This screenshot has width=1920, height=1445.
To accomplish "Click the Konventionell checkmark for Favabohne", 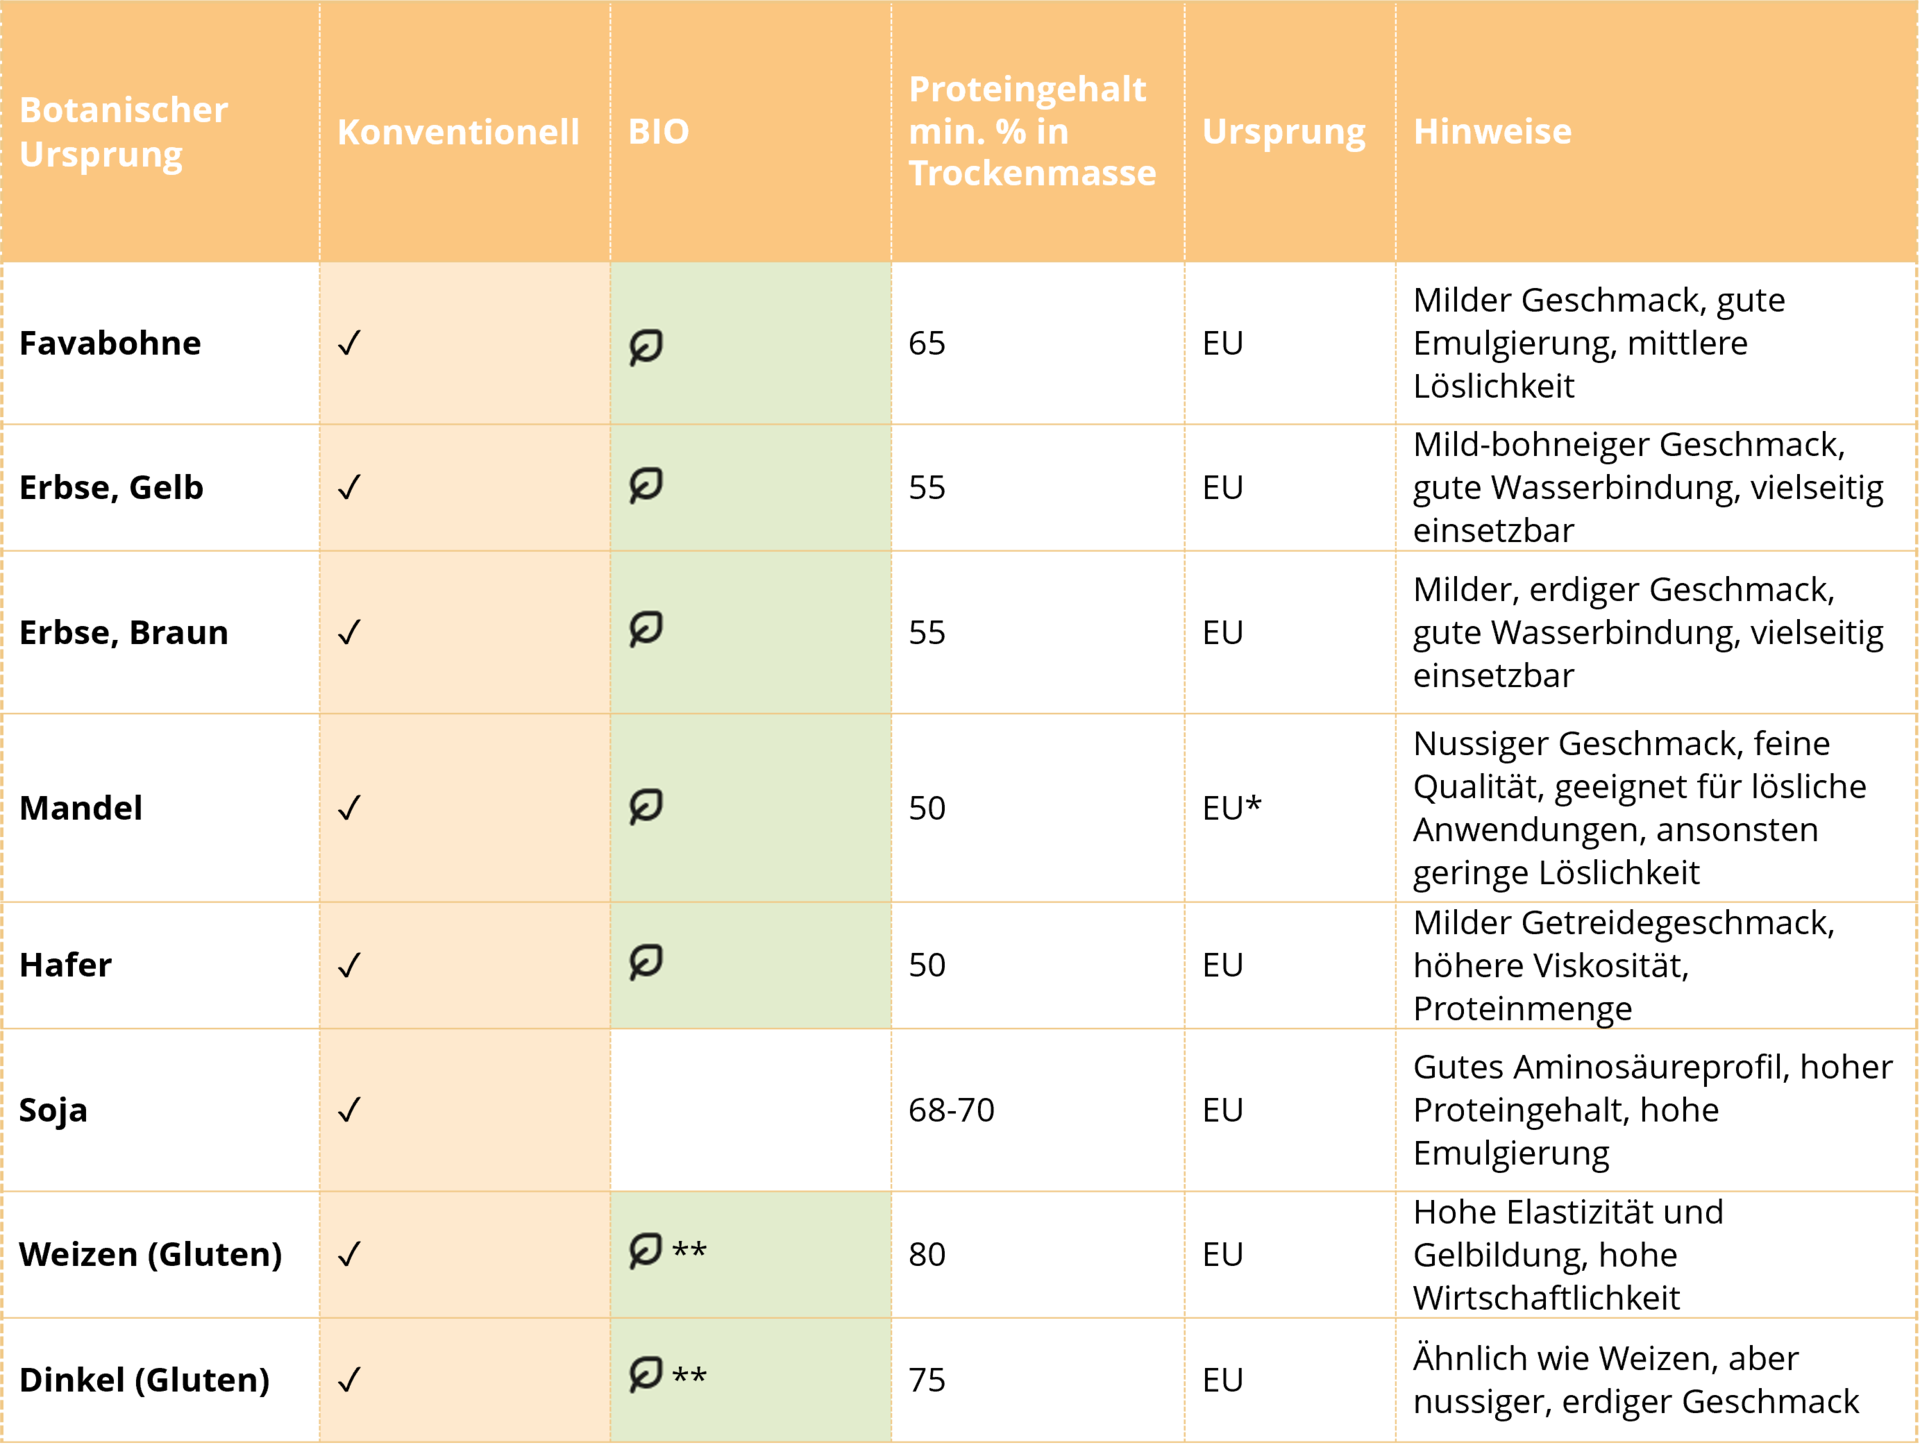I will (349, 343).
